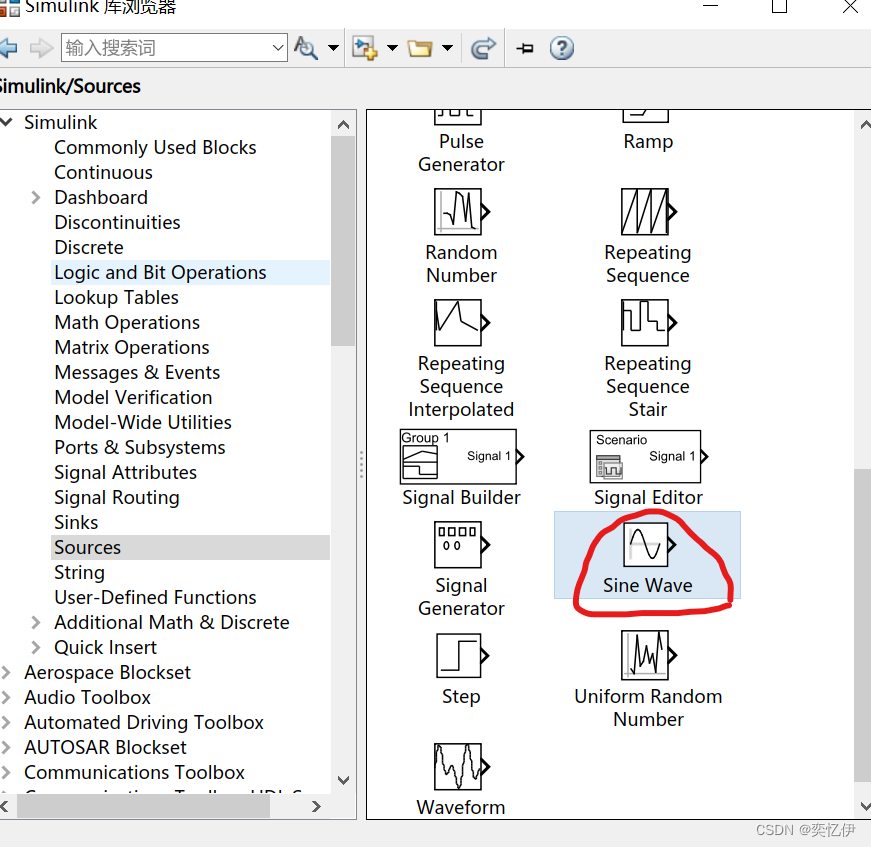The width and height of the screenshot is (871, 847).
Task: Click the pin stay-on-top icon
Action: pyautogui.click(x=525, y=48)
